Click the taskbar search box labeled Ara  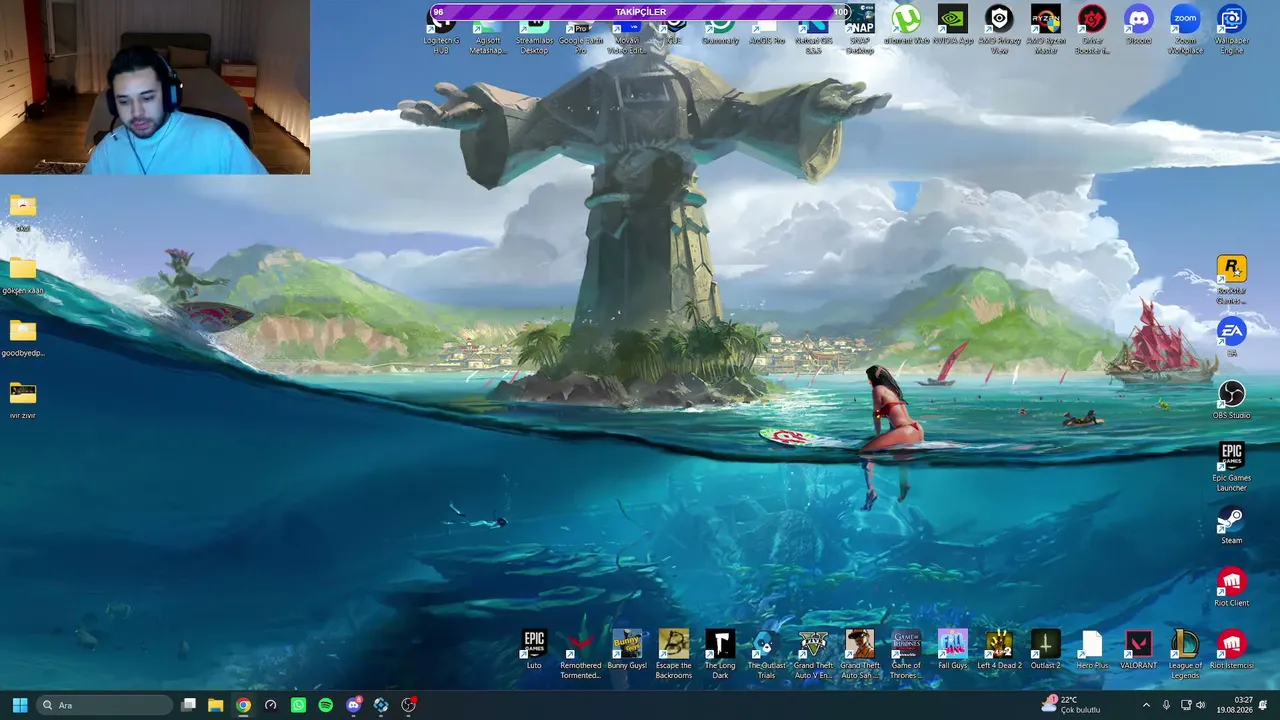click(x=105, y=705)
